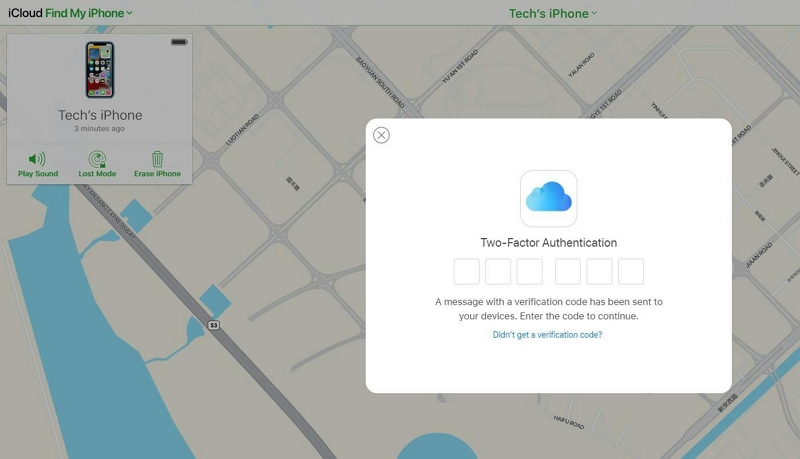Click the "Tech's iPhone" name in the device card
This screenshot has width=800, height=459.
pyautogui.click(x=100, y=115)
